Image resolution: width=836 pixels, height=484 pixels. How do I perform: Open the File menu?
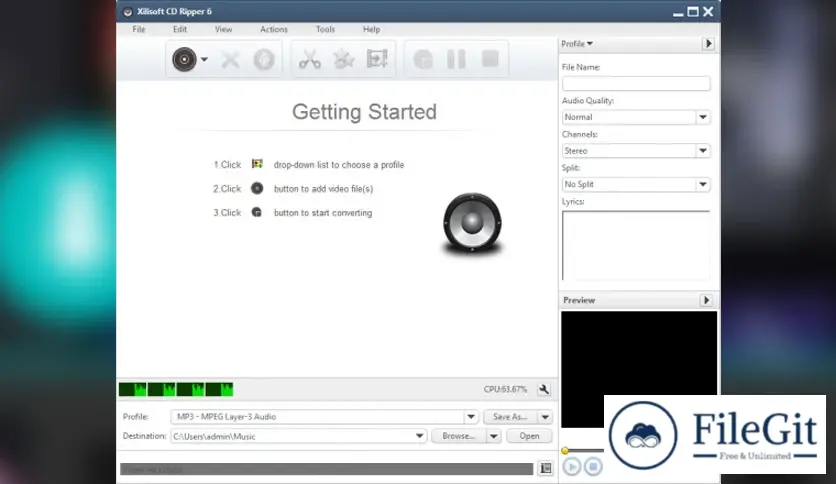pyautogui.click(x=139, y=29)
